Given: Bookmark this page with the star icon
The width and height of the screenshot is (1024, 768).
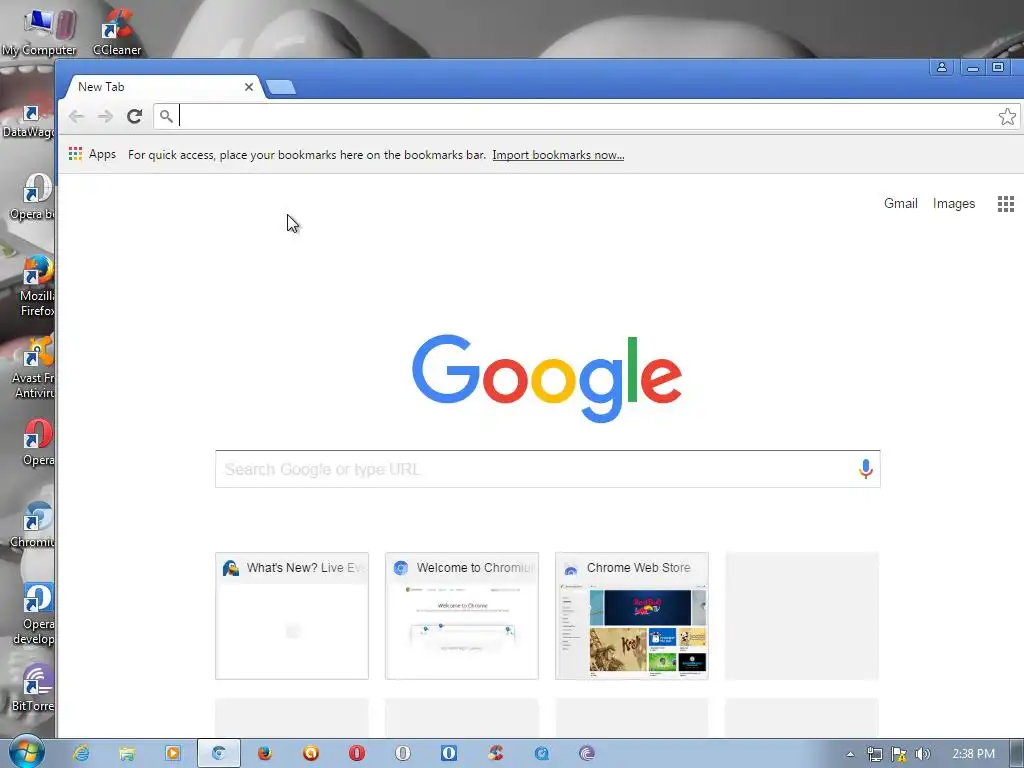Looking at the screenshot, I should point(1007,116).
